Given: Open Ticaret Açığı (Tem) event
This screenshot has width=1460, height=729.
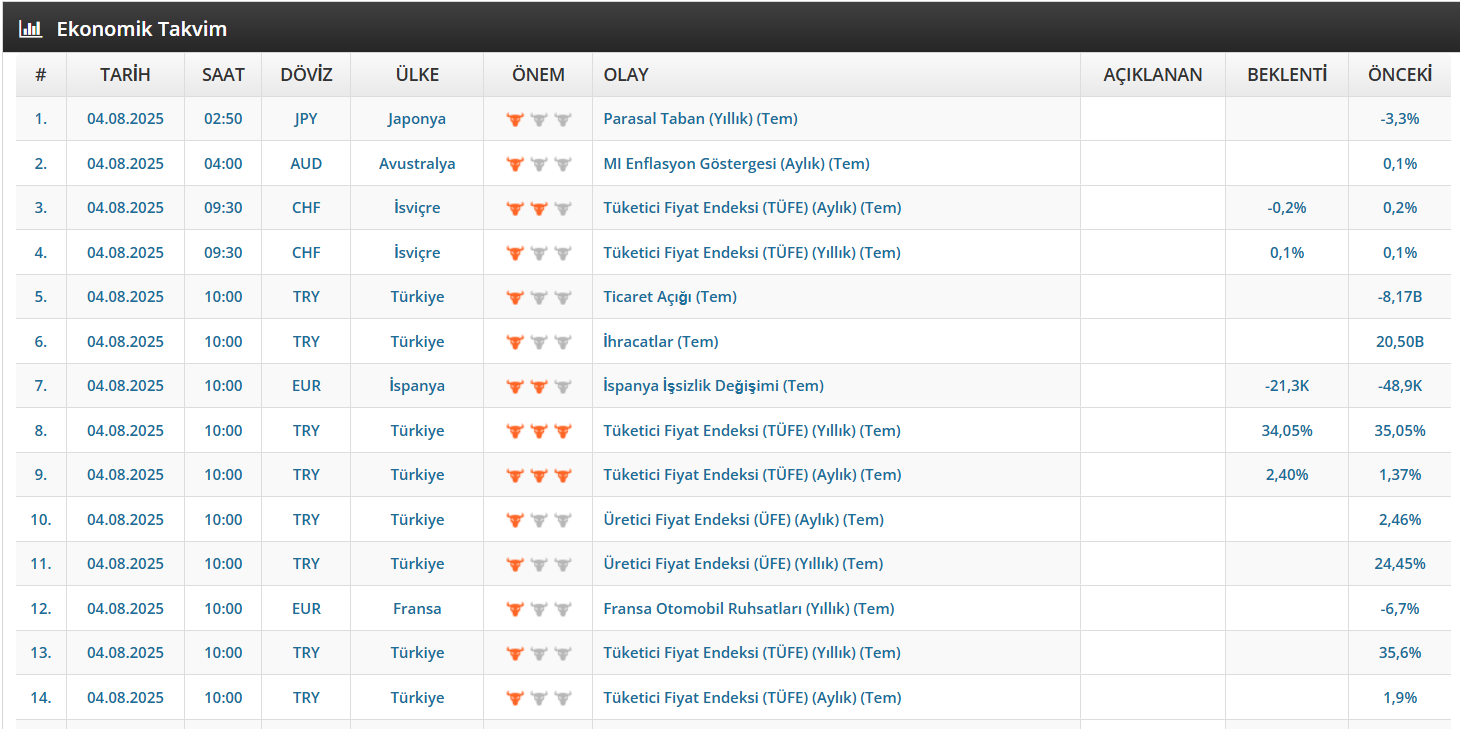Looking at the screenshot, I should coord(670,297).
